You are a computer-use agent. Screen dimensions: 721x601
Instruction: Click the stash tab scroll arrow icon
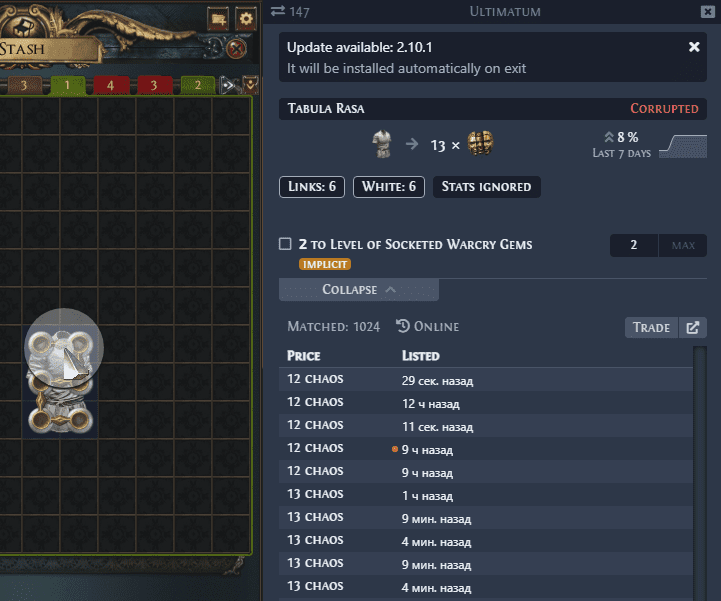[228, 85]
